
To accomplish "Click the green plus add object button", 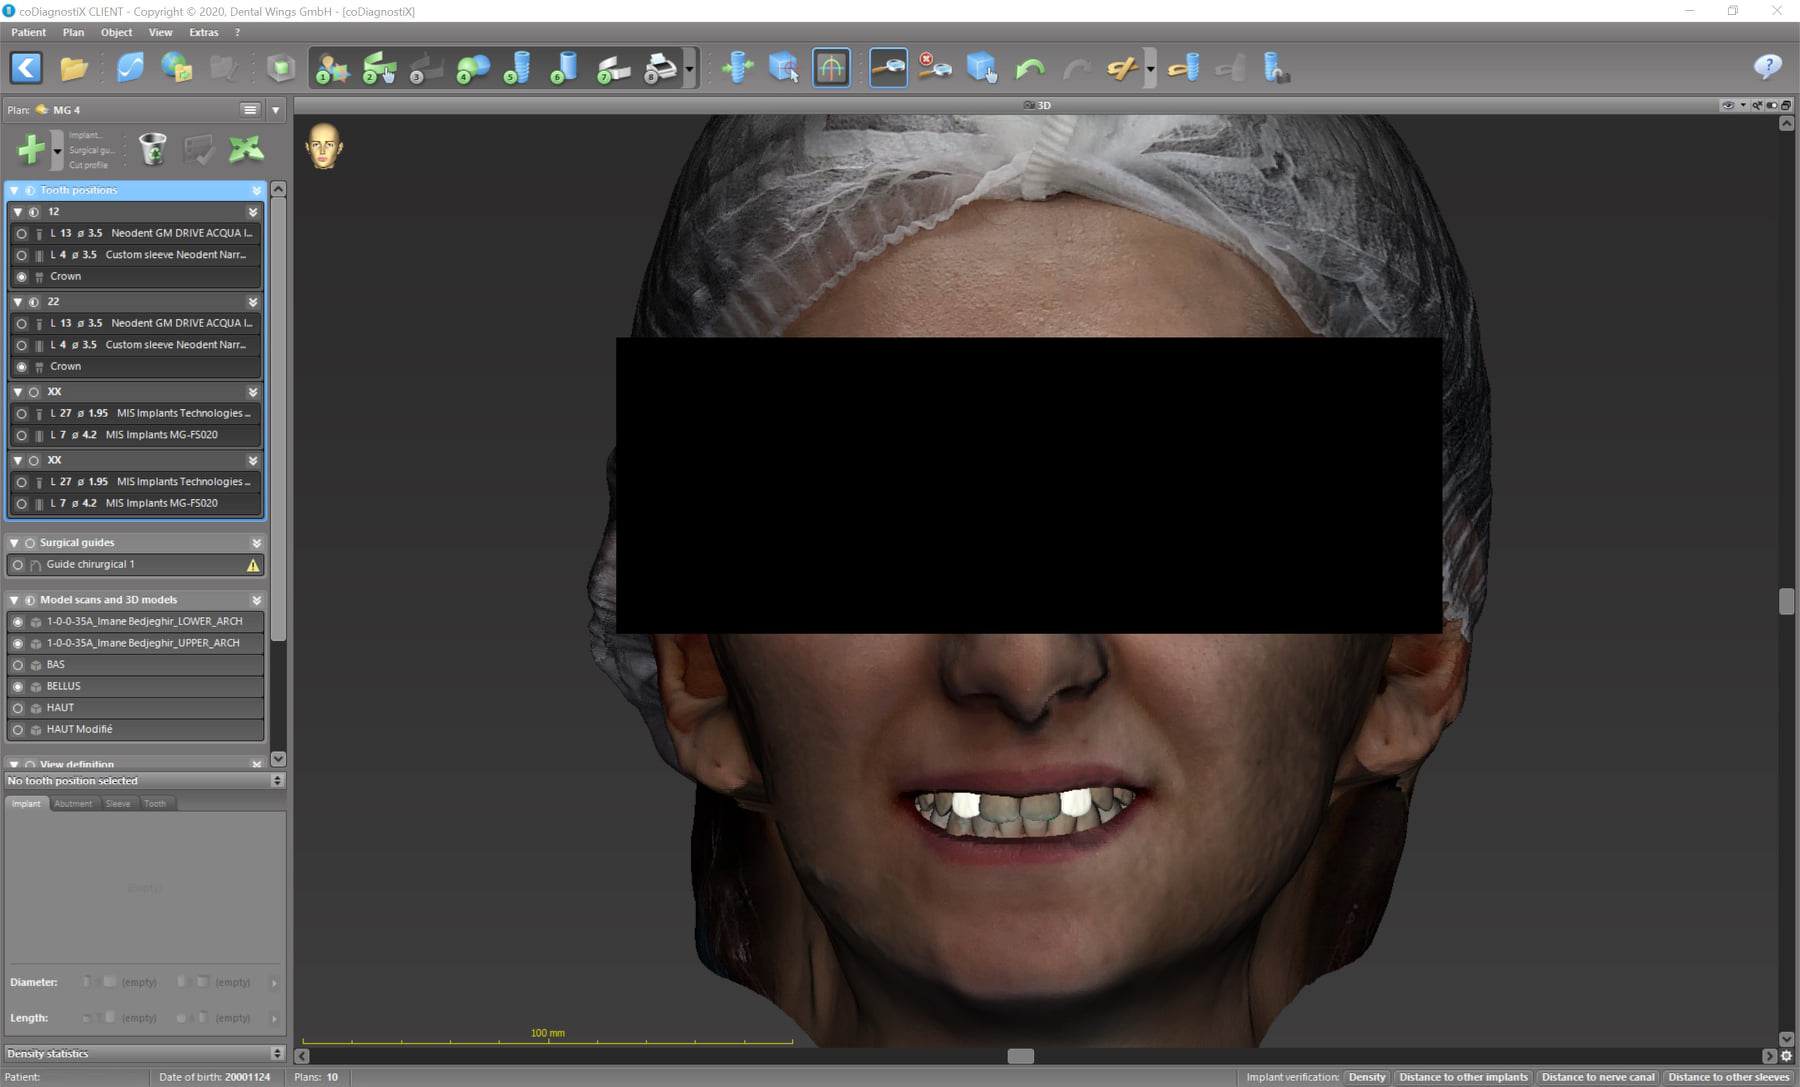I will click(31, 149).
